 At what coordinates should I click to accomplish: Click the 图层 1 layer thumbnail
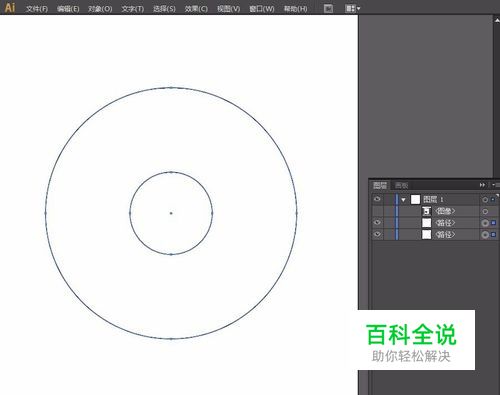(x=415, y=199)
